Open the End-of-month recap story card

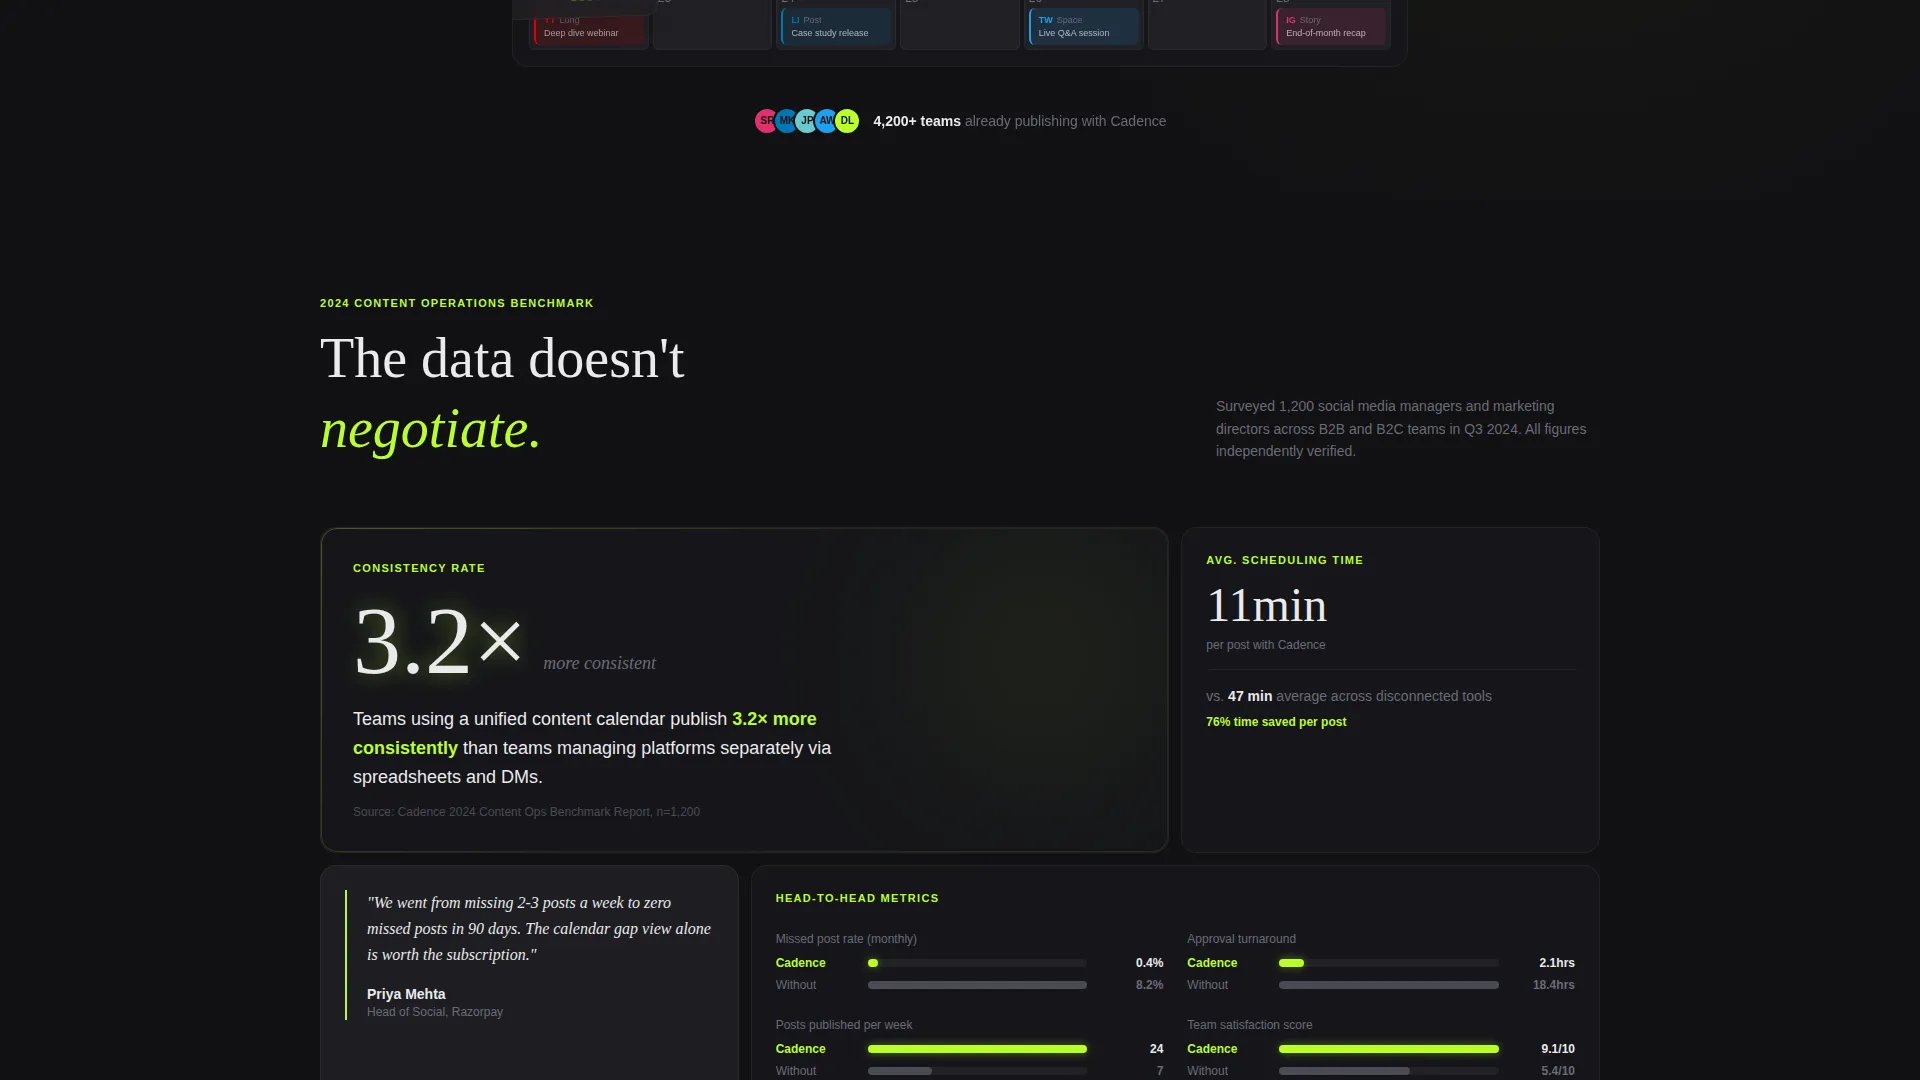pyautogui.click(x=1331, y=26)
